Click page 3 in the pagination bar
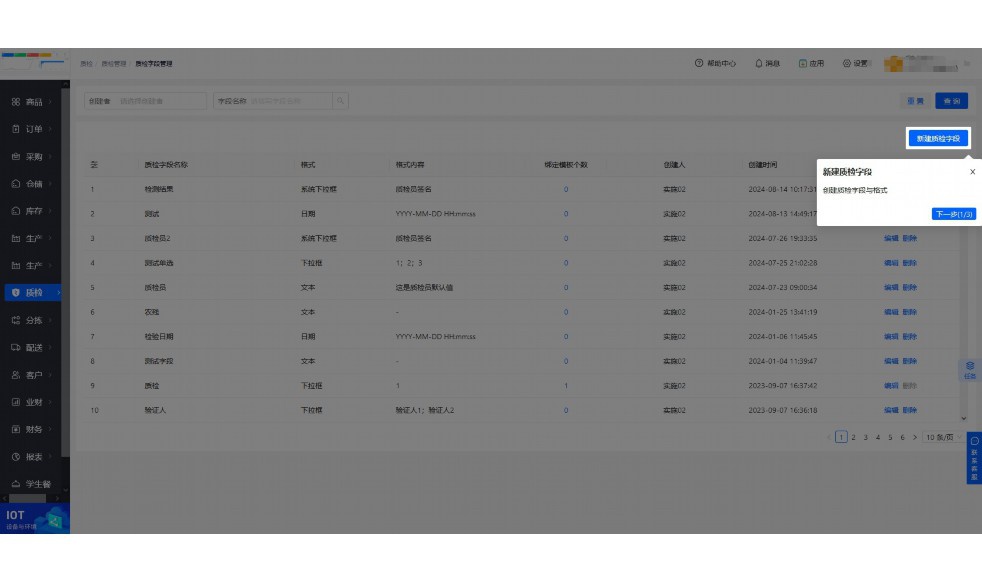 (866, 438)
